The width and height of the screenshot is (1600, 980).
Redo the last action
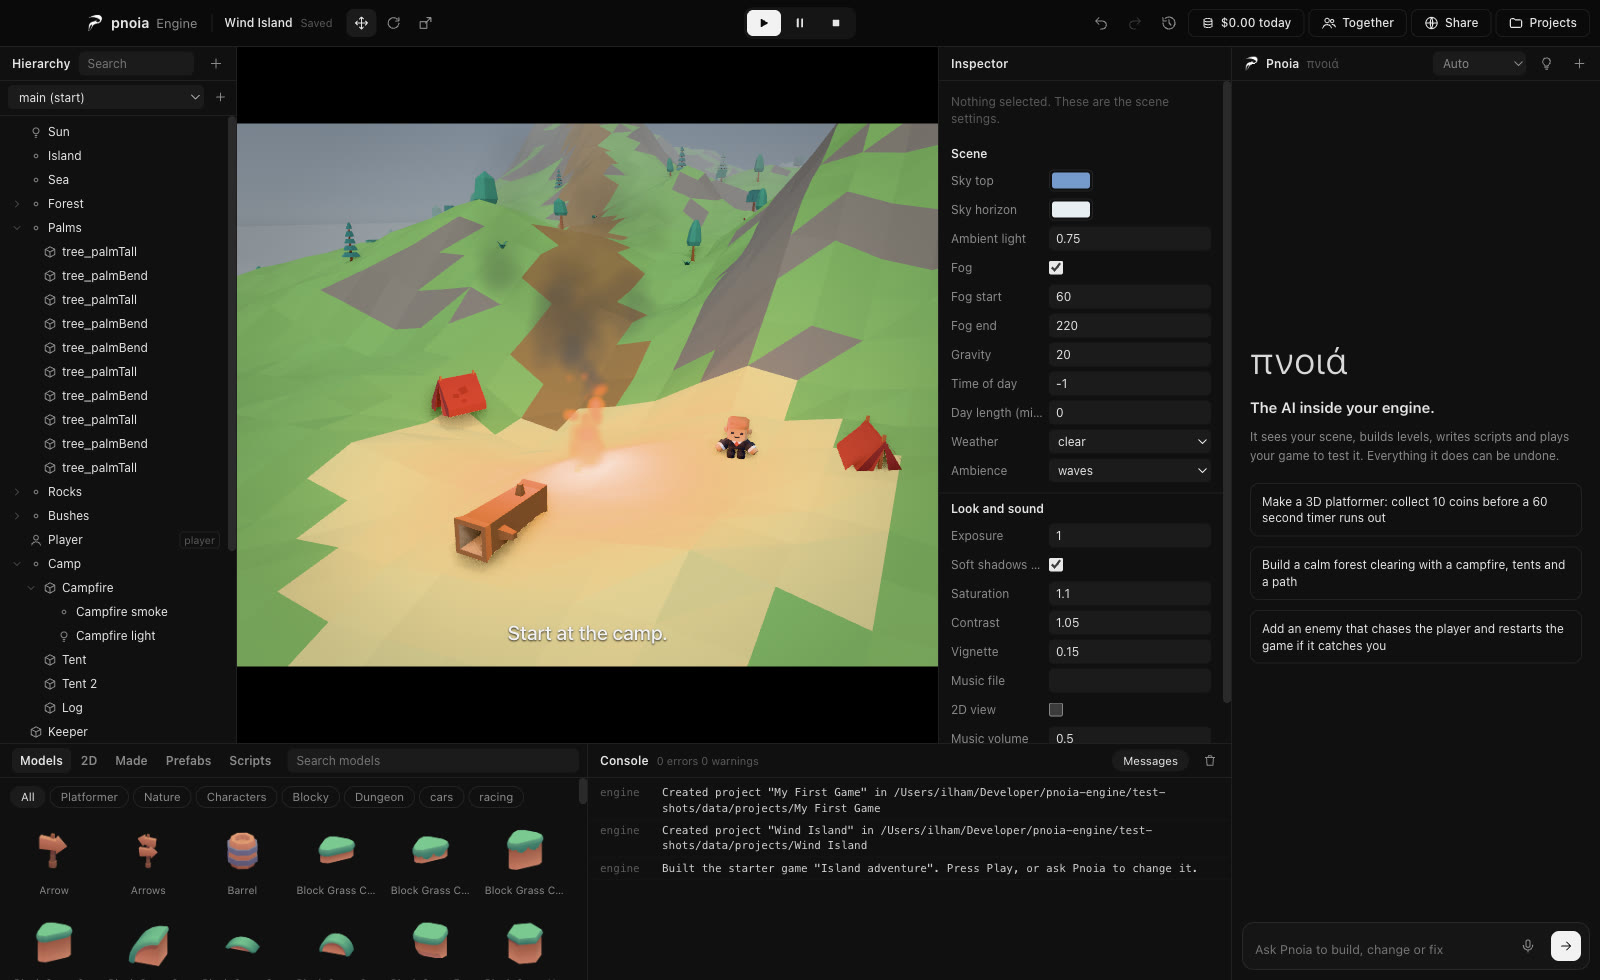[1135, 23]
